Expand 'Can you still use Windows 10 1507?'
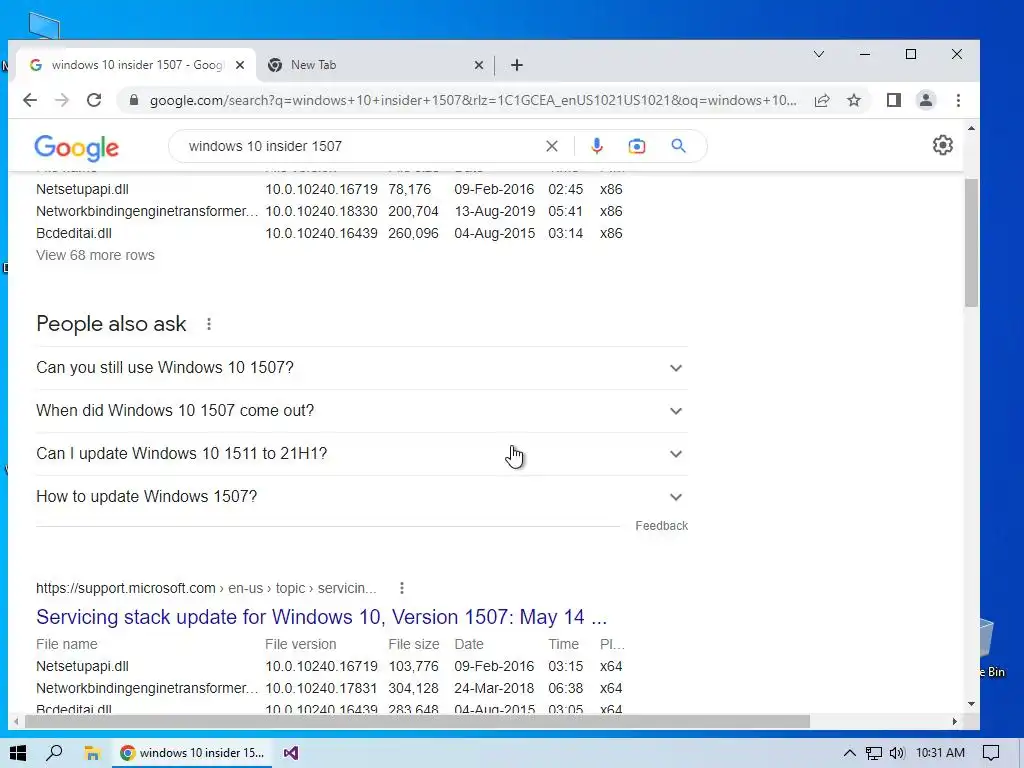1024x768 pixels. tap(362, 368)
